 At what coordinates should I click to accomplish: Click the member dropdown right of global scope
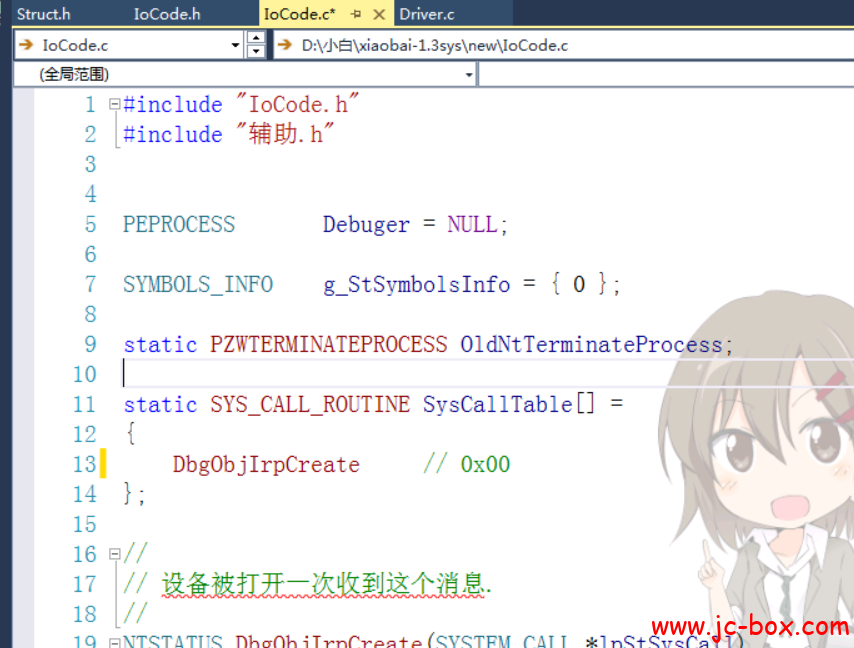(665, 75)
